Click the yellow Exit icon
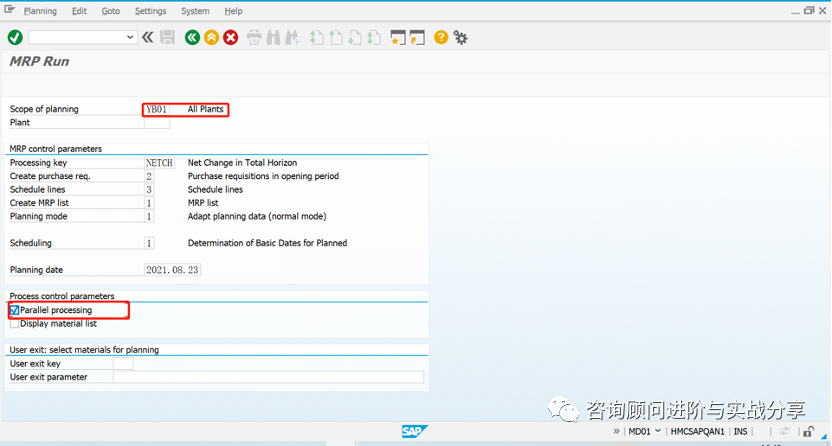Screen dimensions: 832x446 pos(211,37)
